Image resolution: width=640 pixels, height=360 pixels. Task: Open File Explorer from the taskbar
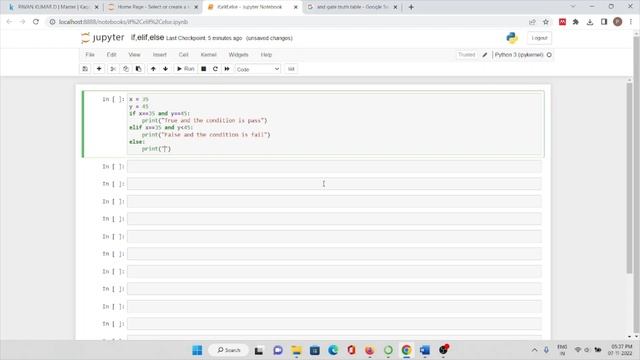(296, 350)
